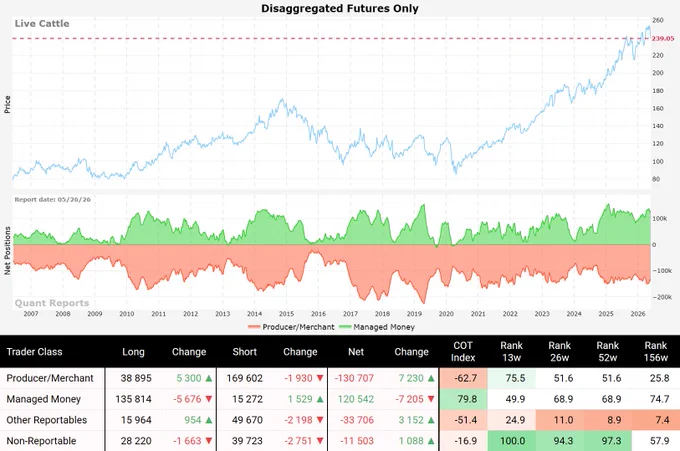Click Long value 38 895
The image size is (680, 451).
pyautogui.click(x=136, y=378)
